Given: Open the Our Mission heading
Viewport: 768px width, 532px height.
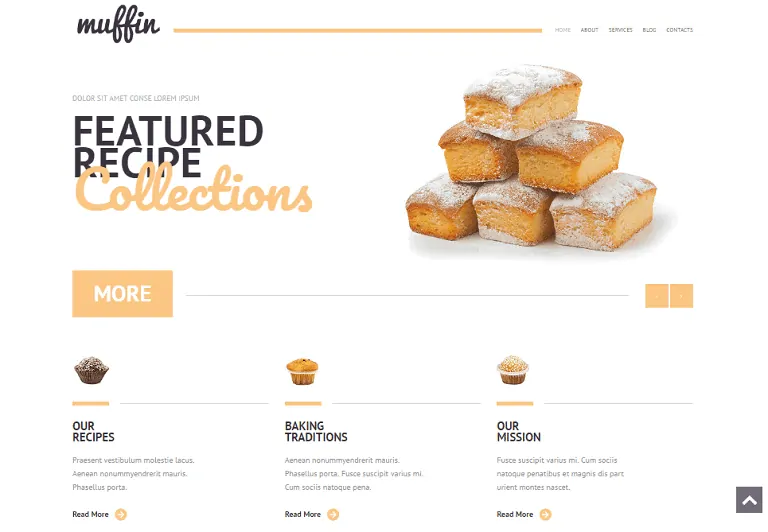Looking at the screenshot, I should coord(519,432).
